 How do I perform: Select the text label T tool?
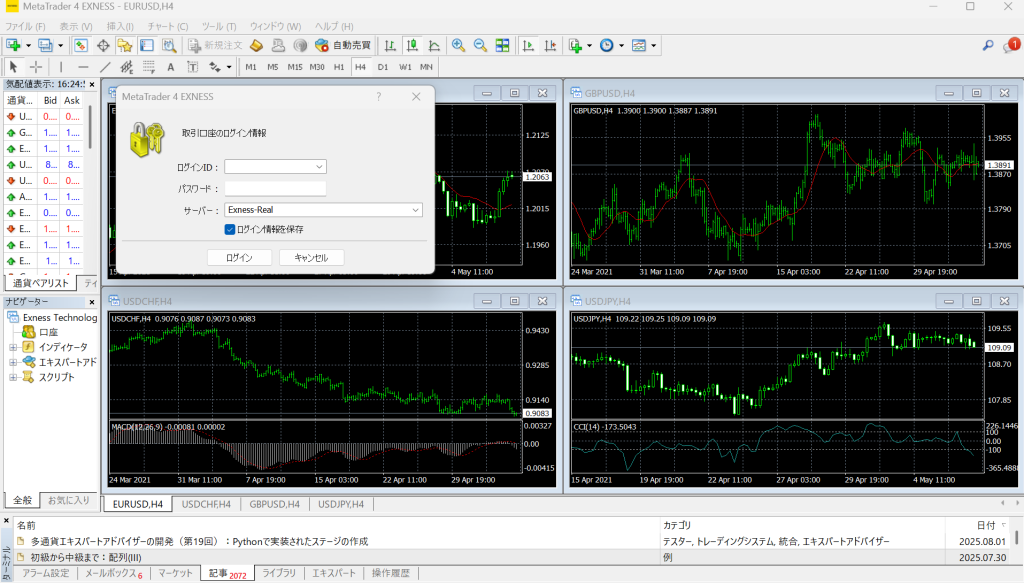pyautogui.click(x=193, y=67)
